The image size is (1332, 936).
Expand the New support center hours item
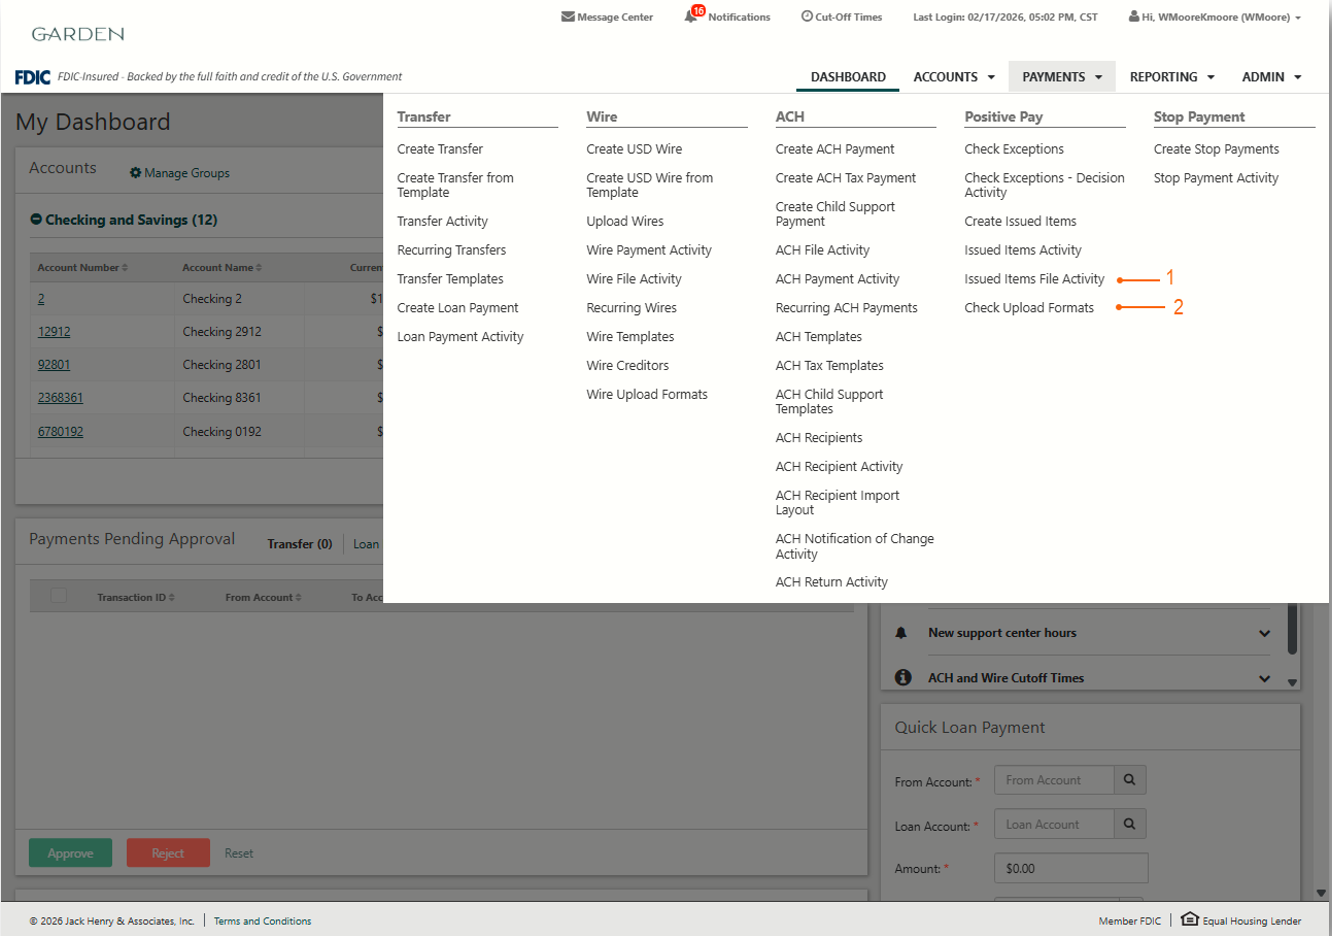[x=1264, y=633]
